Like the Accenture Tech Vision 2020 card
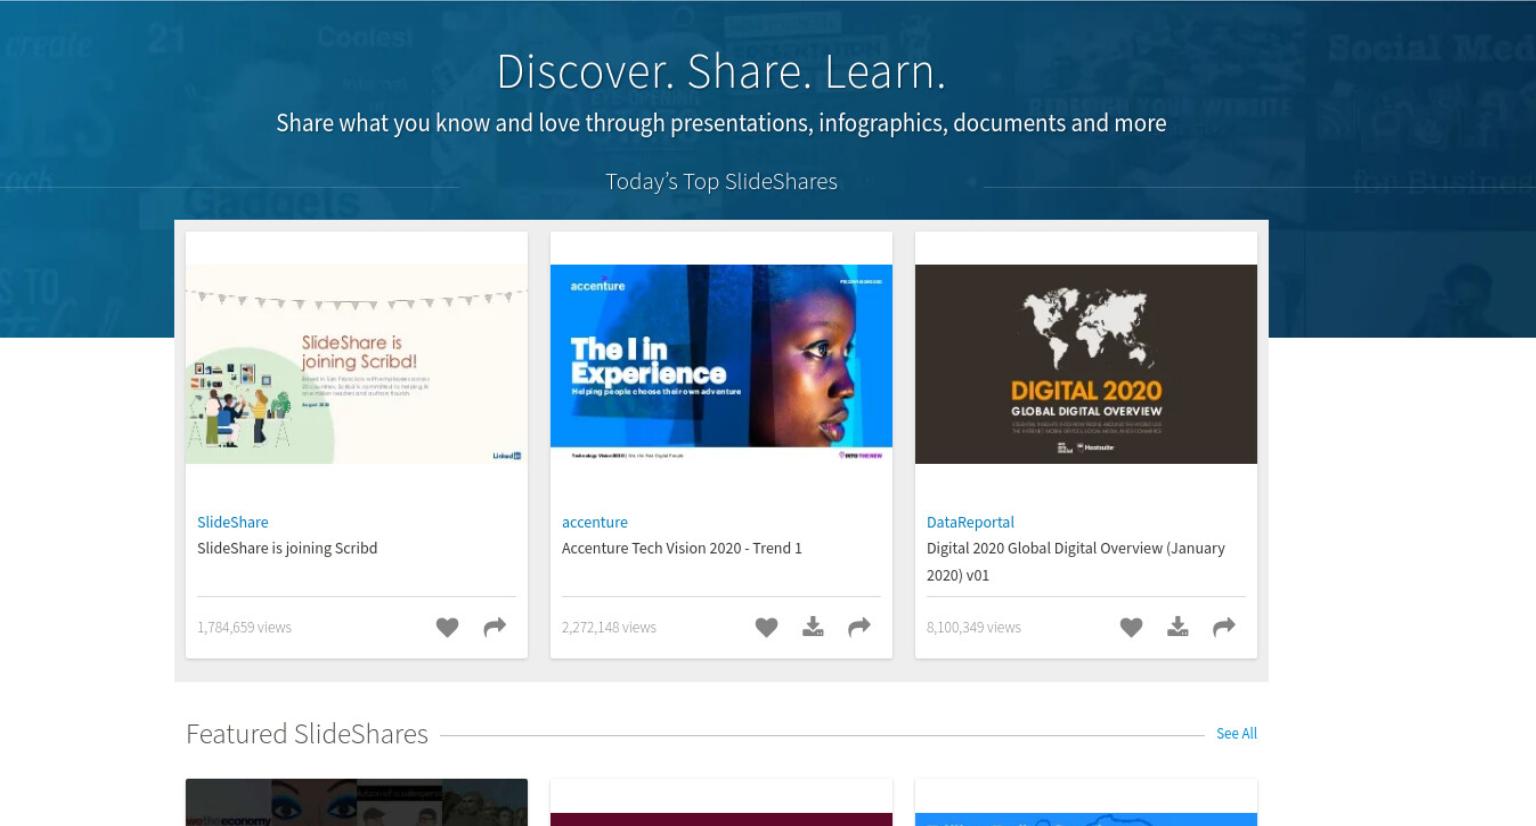Image resolution: width=1536 pixels, height=826 pixels. pyautogui.click(x=766, y=627)
